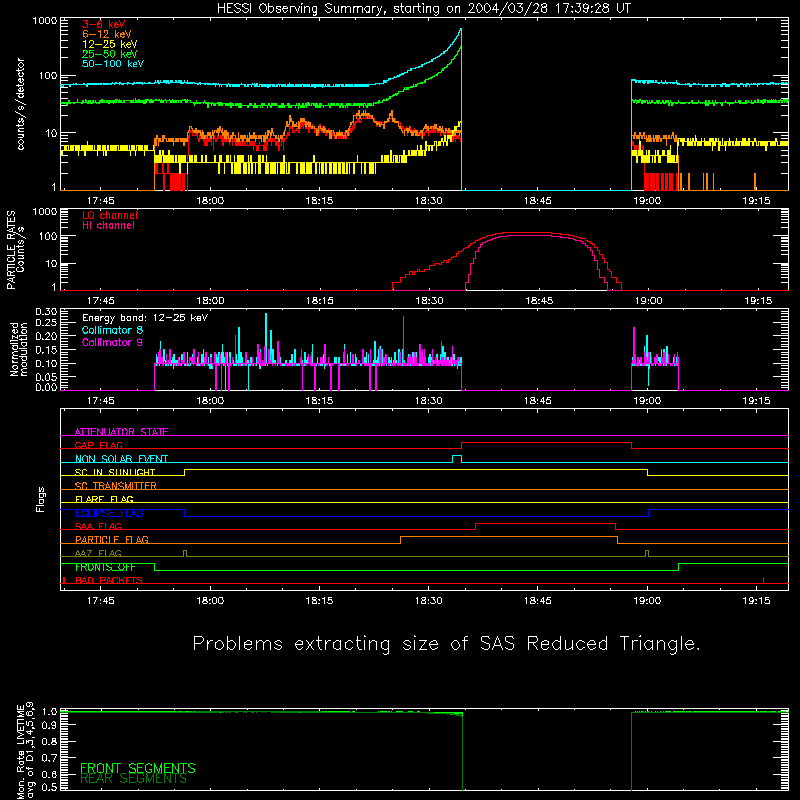This screenshot has height=800, width=800.
Task: Select the '25-50 keV' green legend label
Action: point(110,54)
